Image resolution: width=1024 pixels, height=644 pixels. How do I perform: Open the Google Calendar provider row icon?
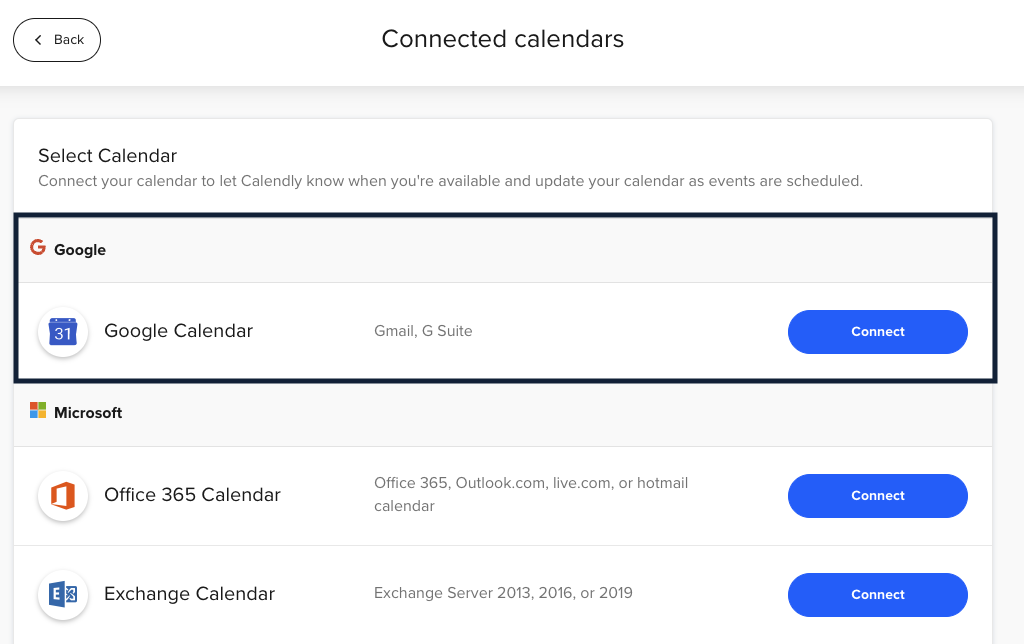point(63,331)
